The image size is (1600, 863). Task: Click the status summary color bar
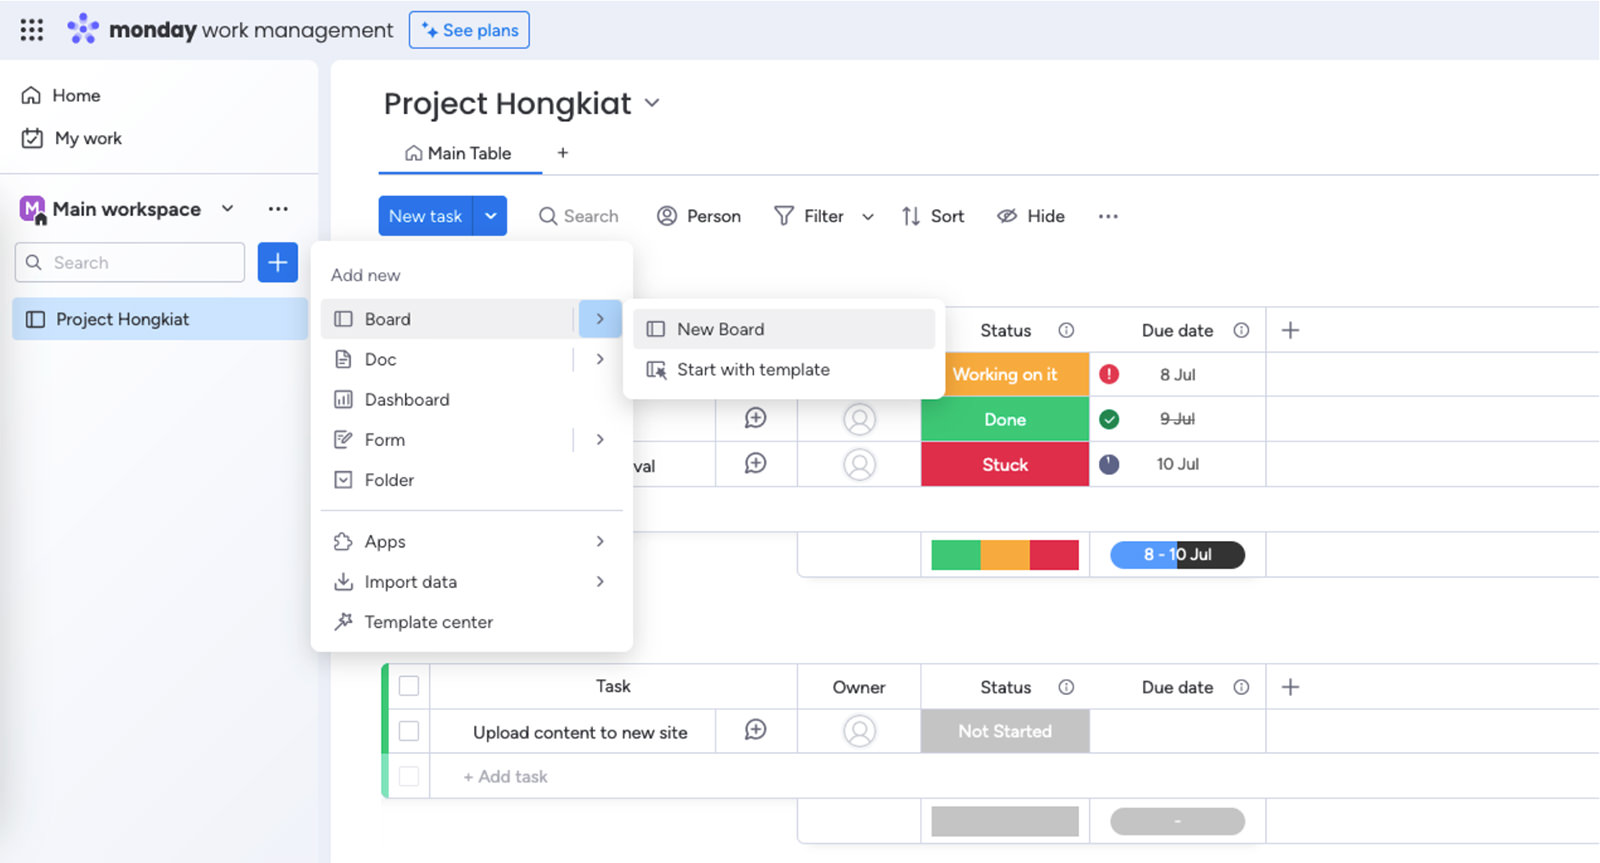point(1005,554)
